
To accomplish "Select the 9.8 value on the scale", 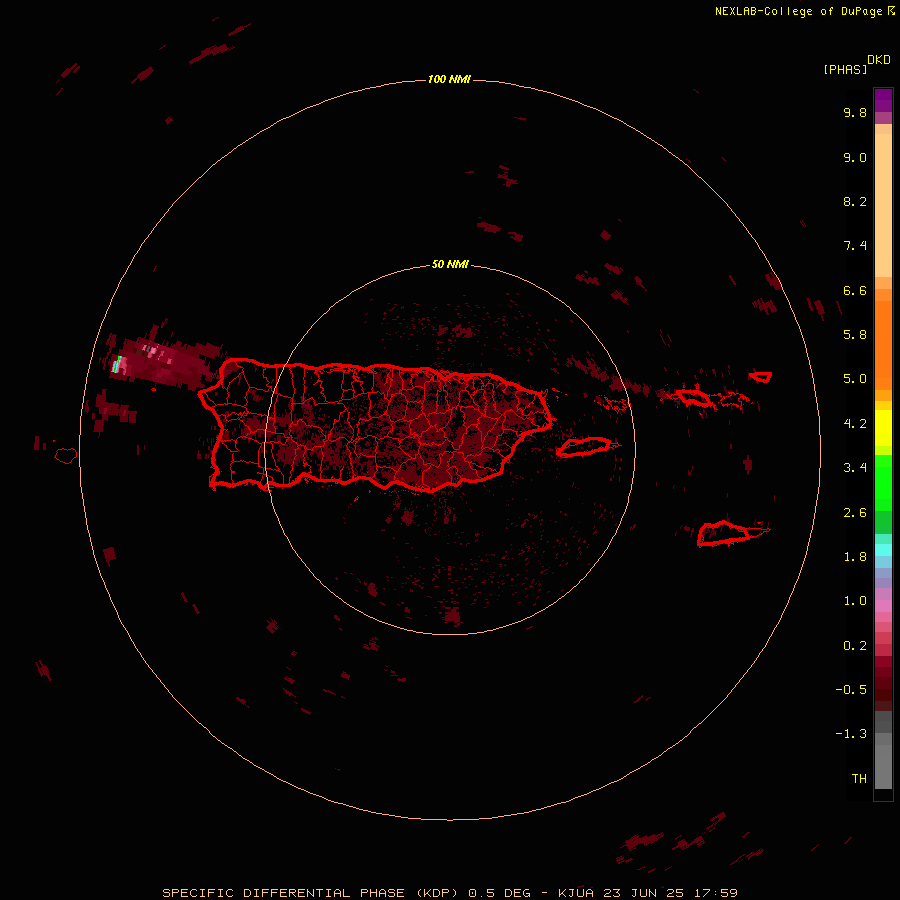I will (x=855, y=112).
